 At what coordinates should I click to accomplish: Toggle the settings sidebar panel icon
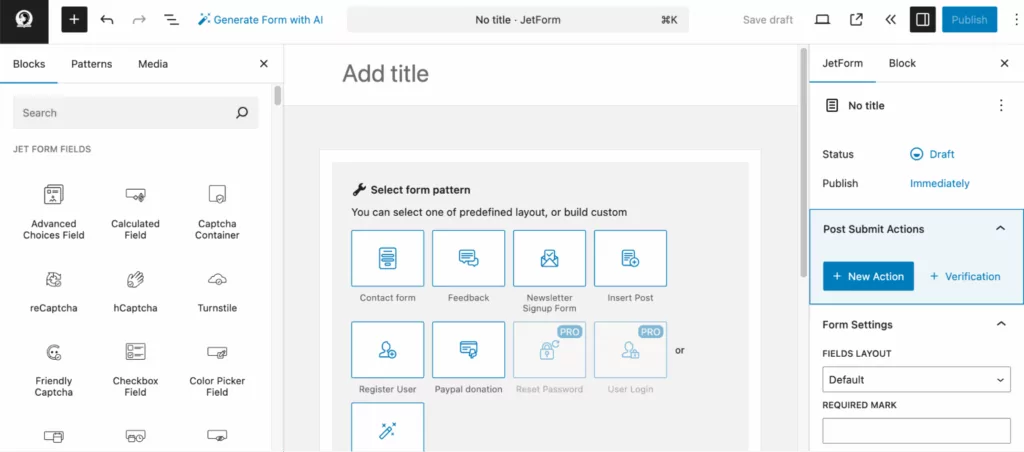coord(923,20)
